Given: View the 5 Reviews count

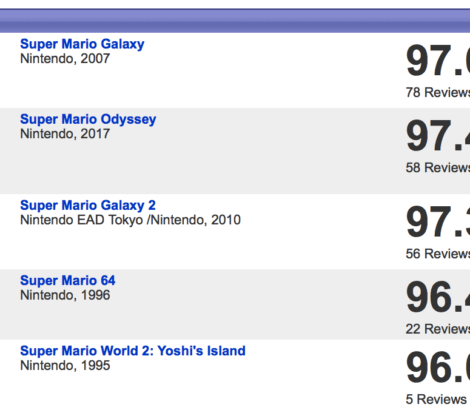Looking at the screenshot, I should [x=436, y=399].
